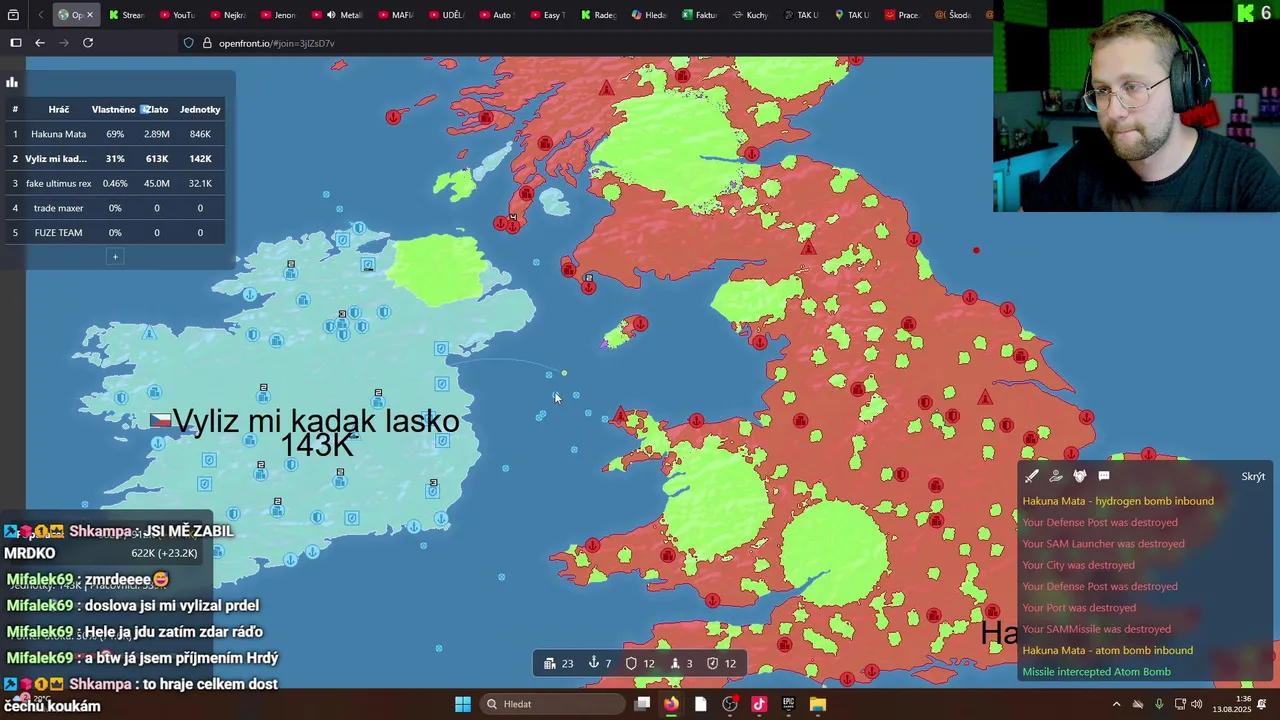Image resolution: width=1280 pixels, height=720 pixels.
Task: Click system tray microphone icon
Action: pos(1159,704)
